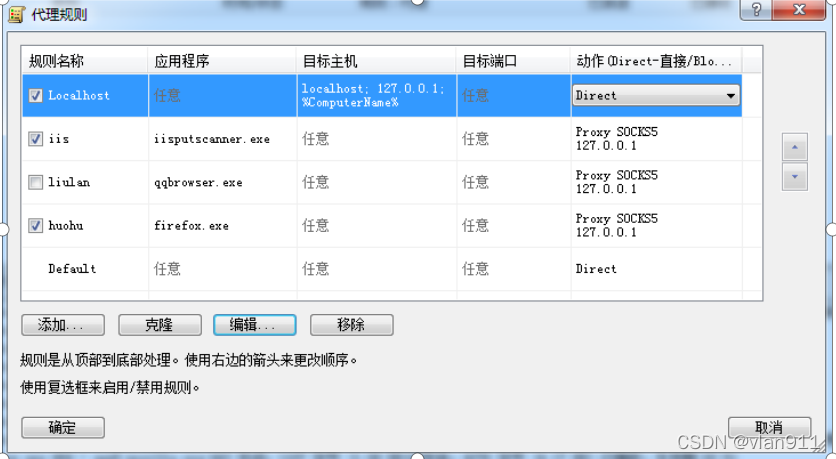Click the localhost; 127.0.0.1 target host cell

377,95
